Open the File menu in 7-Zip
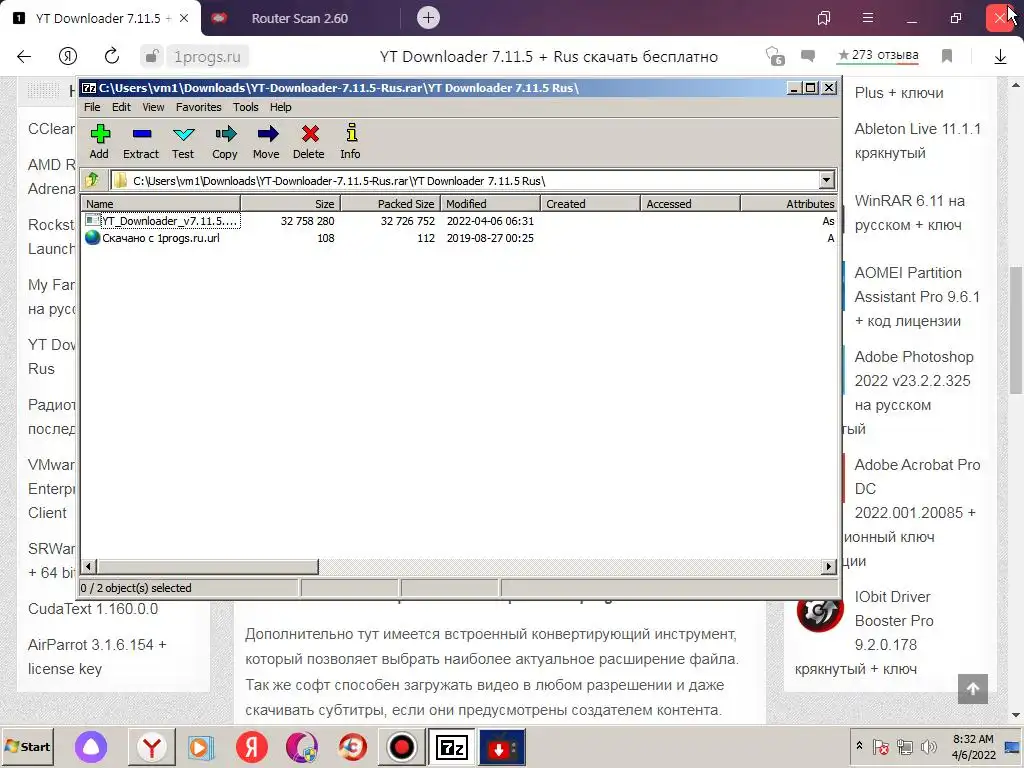Viewport: 1024px width, 768px height. click(92, 107)
